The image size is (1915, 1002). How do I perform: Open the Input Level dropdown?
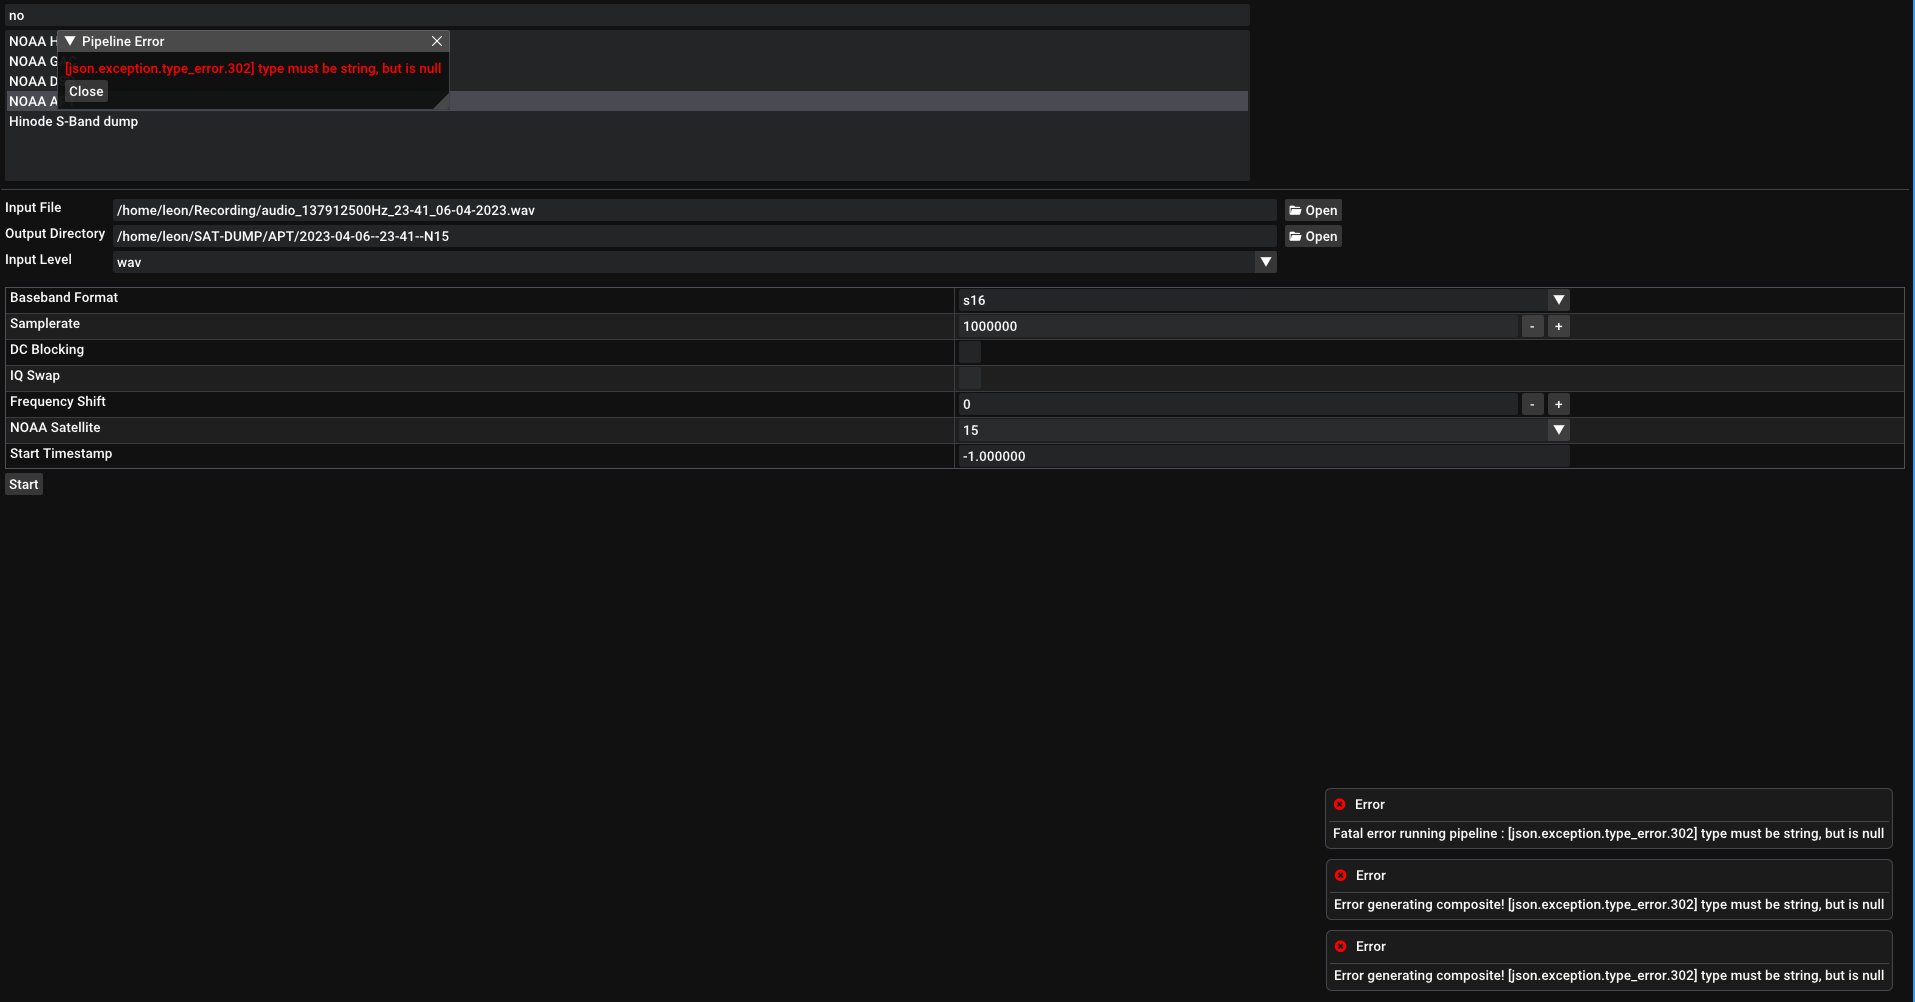click(x=1264, y=261)
